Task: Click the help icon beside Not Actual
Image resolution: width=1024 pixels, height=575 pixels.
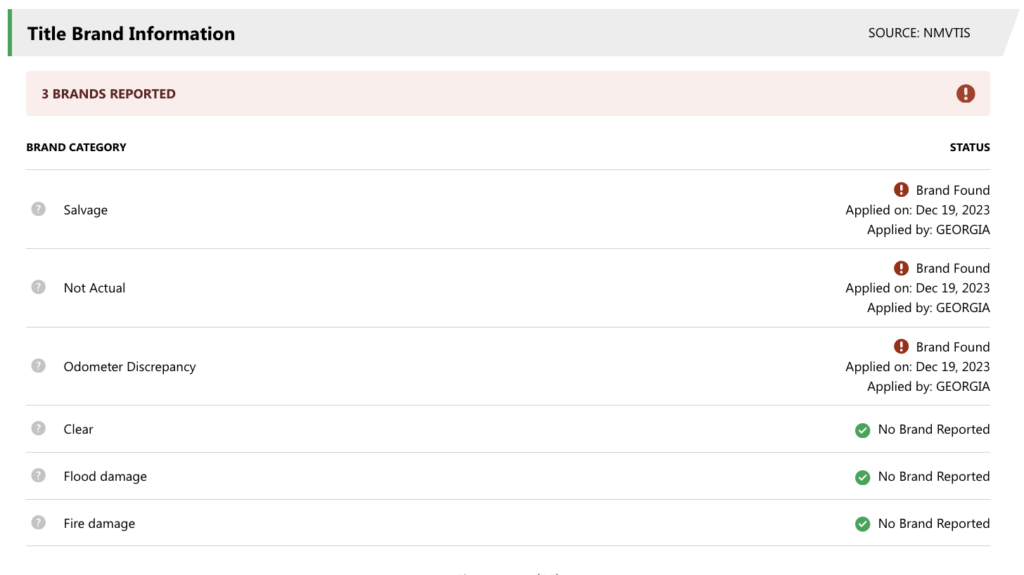Action: pos(39,287)
